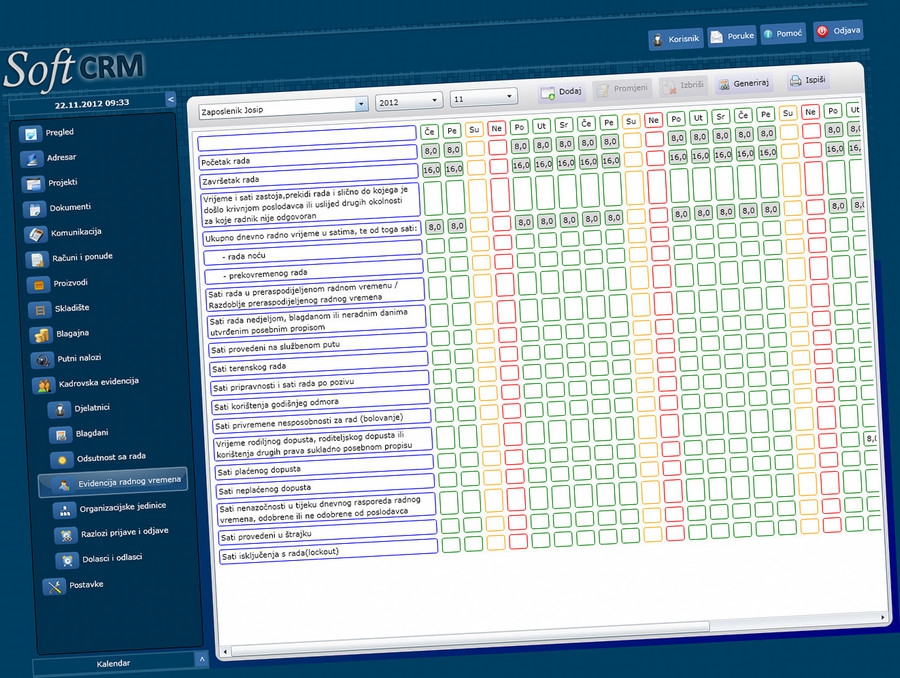
Task: Click the first Če day column header
Action: point(429,131)
